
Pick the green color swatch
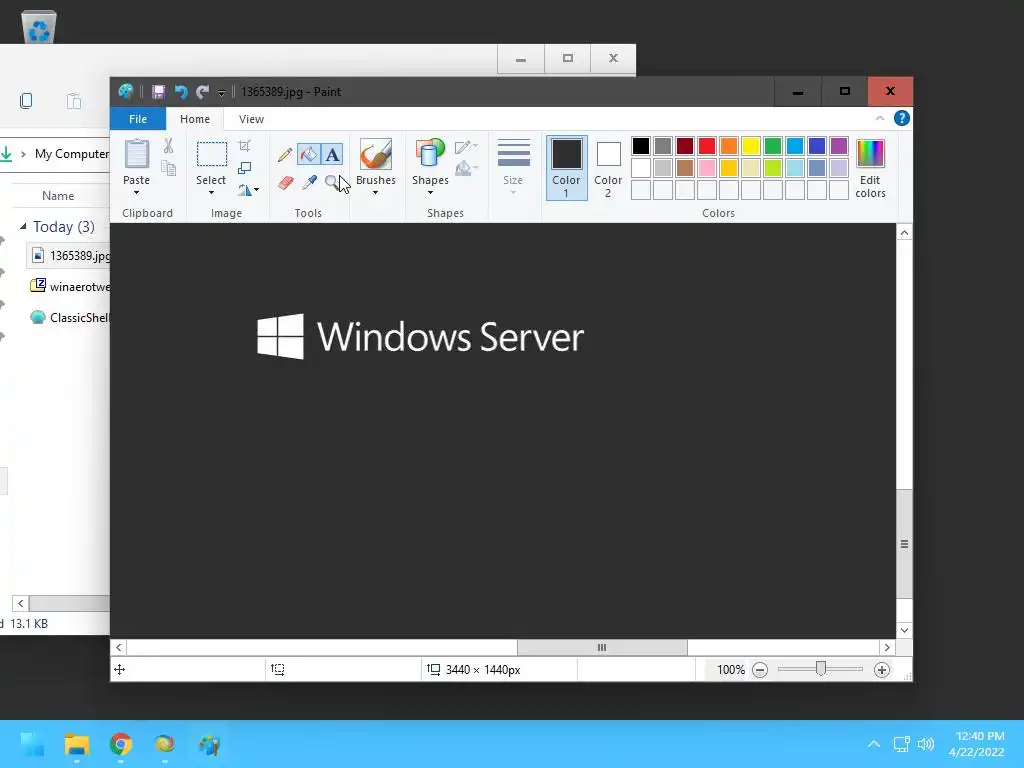pyautogui.click(x=773, y=146)
